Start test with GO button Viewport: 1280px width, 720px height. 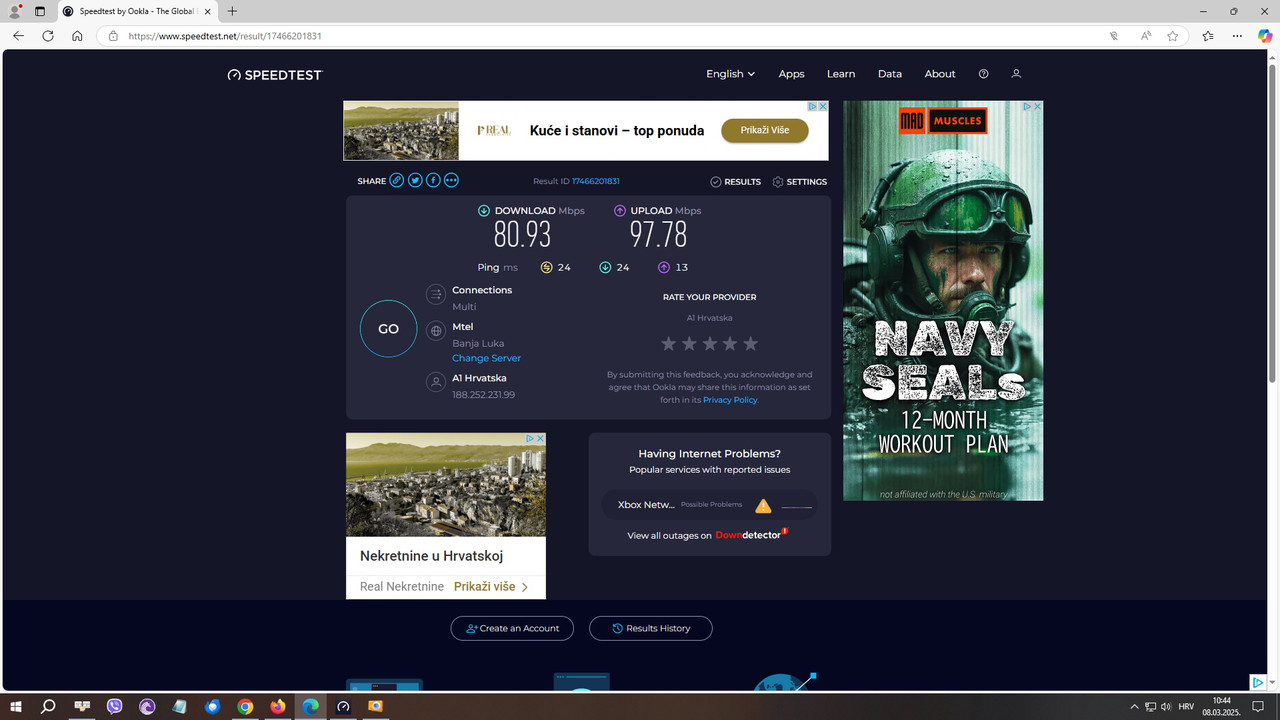coord(388,329)
